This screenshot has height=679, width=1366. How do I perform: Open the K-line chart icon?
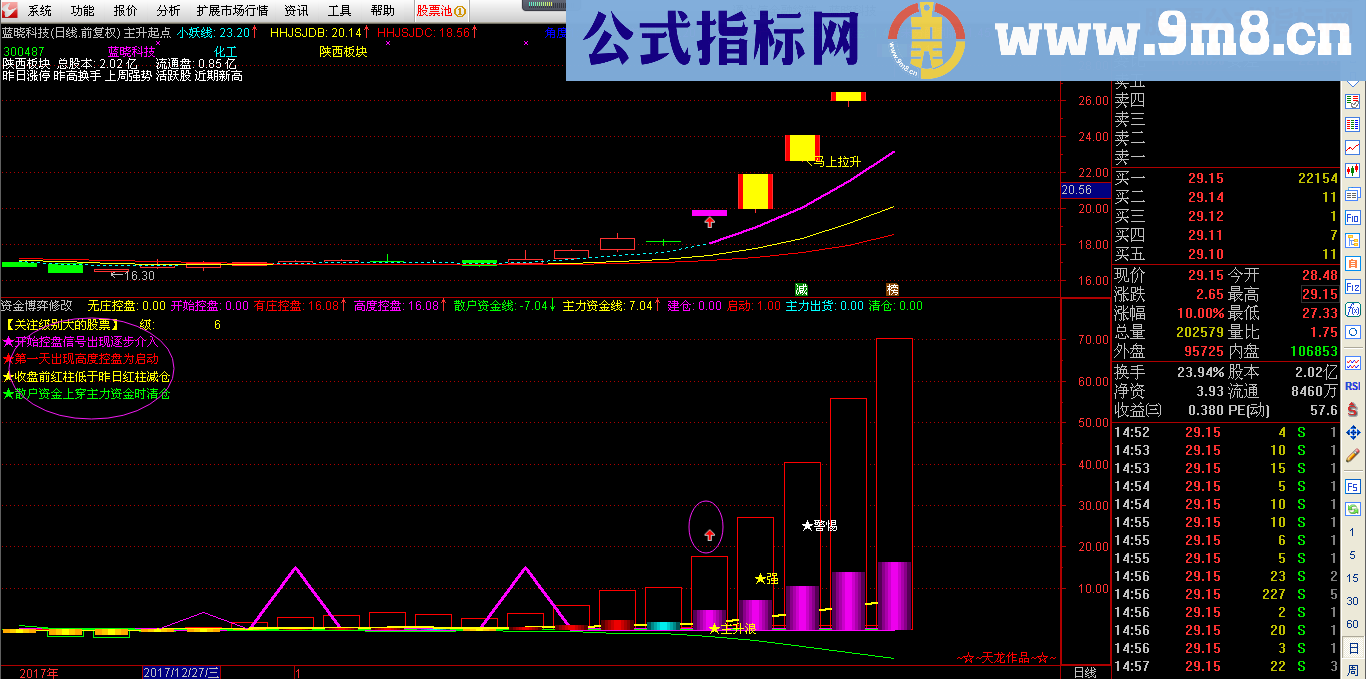point(1357,170)
